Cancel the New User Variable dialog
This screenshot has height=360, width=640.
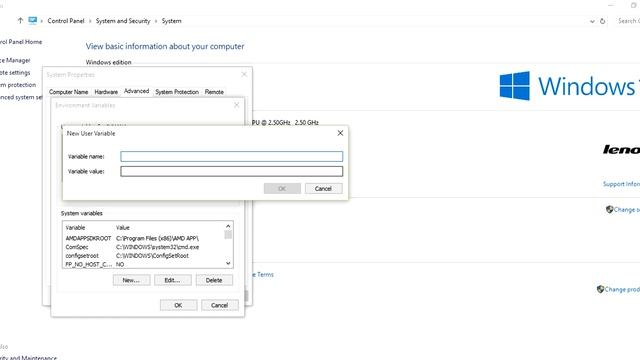(323, 189)
